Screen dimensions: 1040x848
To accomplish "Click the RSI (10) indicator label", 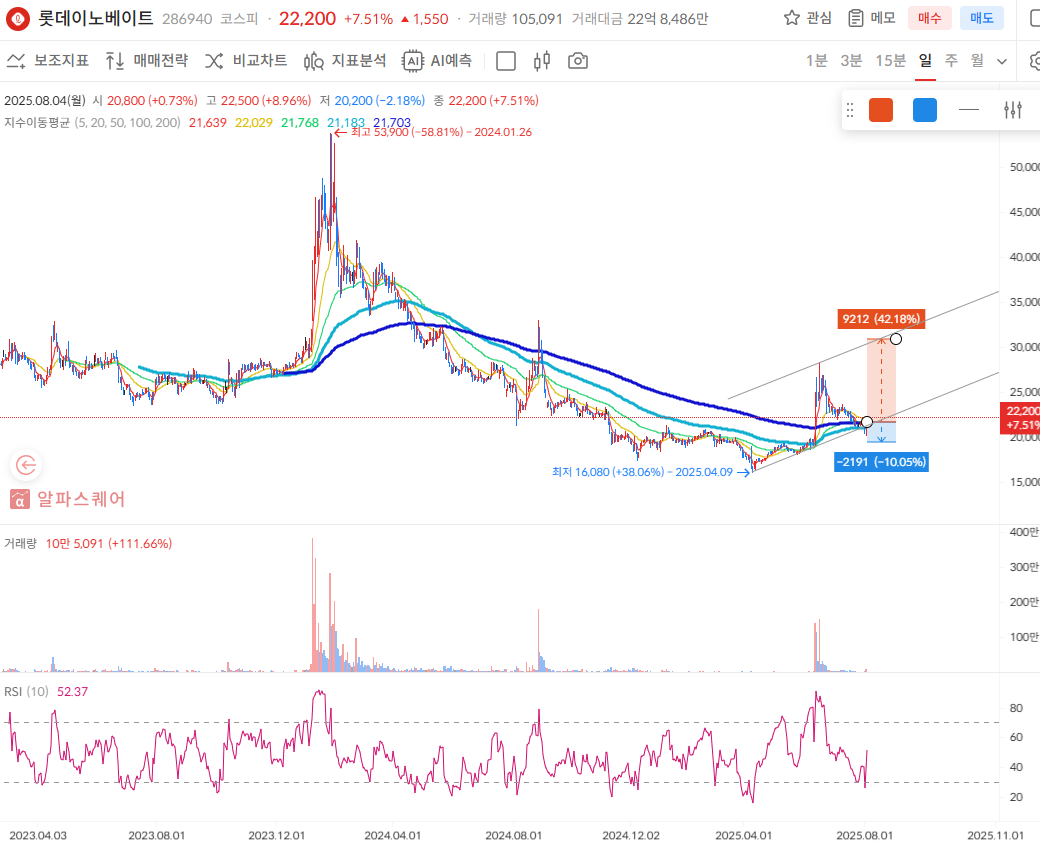I will pos(27,692).
